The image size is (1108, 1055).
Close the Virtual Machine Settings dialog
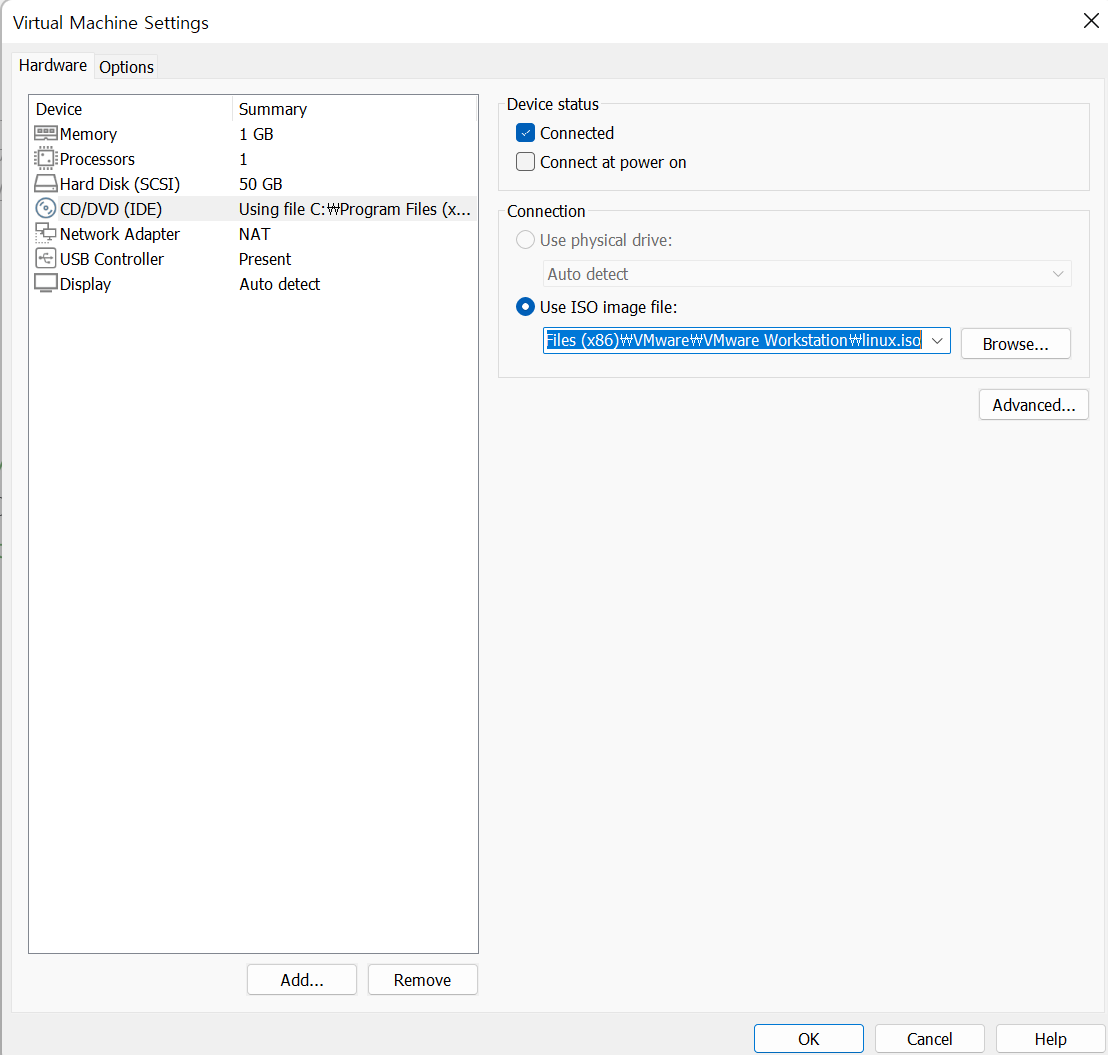coord(1091,20)
